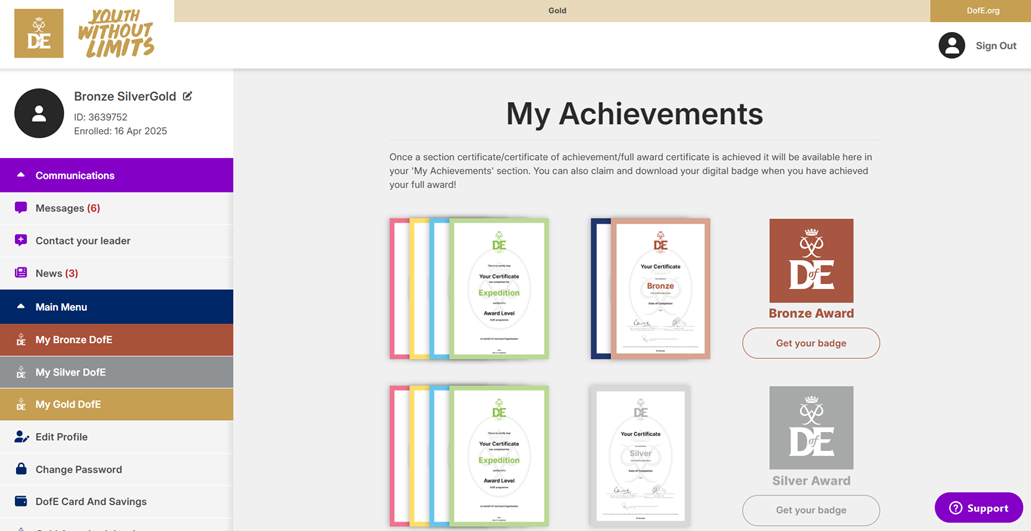The width and height of the screenshot is (1031, 531).
Task: Click the user account avatar icon near Sign Out
Action: pyautogui.click(x=951, y=46)
